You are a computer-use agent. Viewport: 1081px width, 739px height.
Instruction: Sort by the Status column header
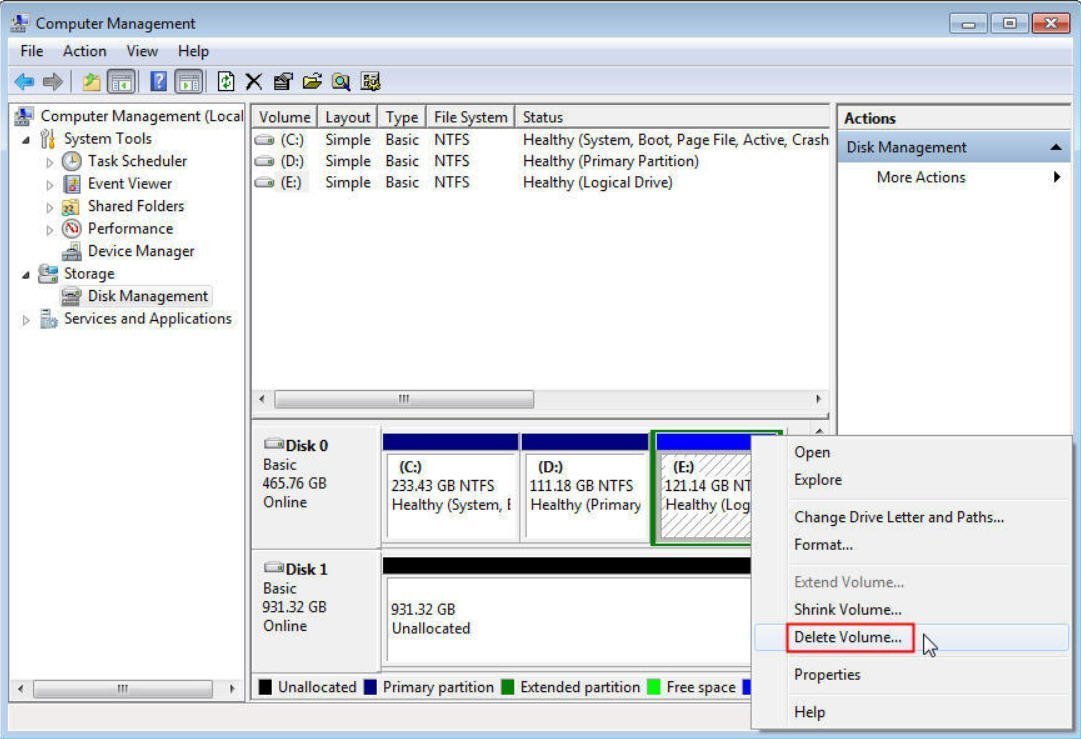[672, 117]
